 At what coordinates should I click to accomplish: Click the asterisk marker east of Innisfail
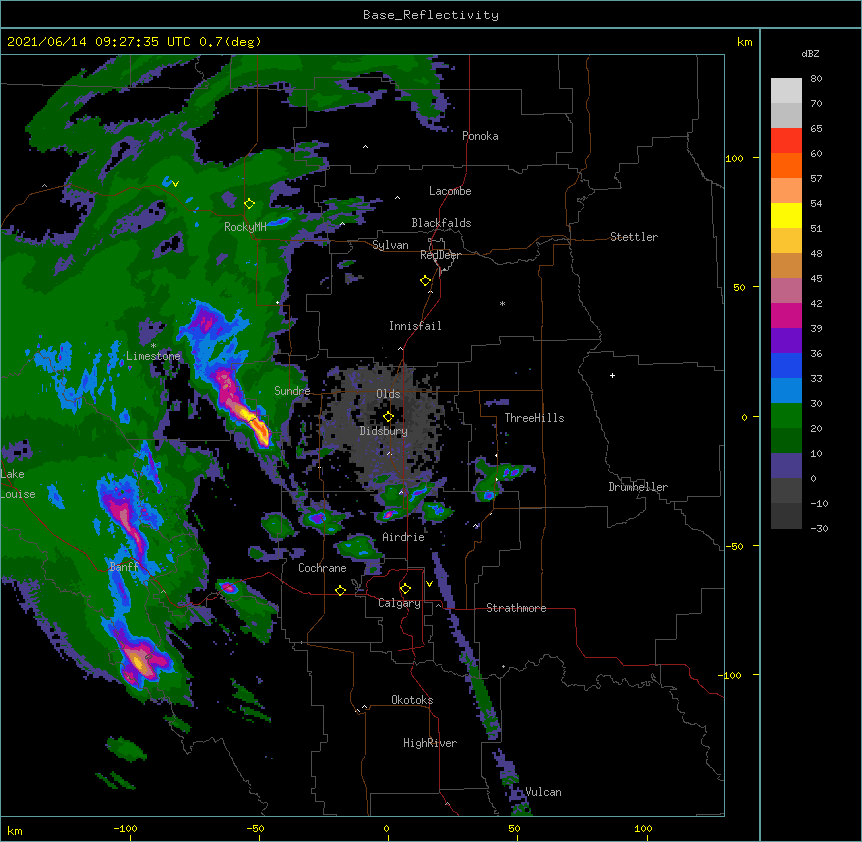click(502, 303)
